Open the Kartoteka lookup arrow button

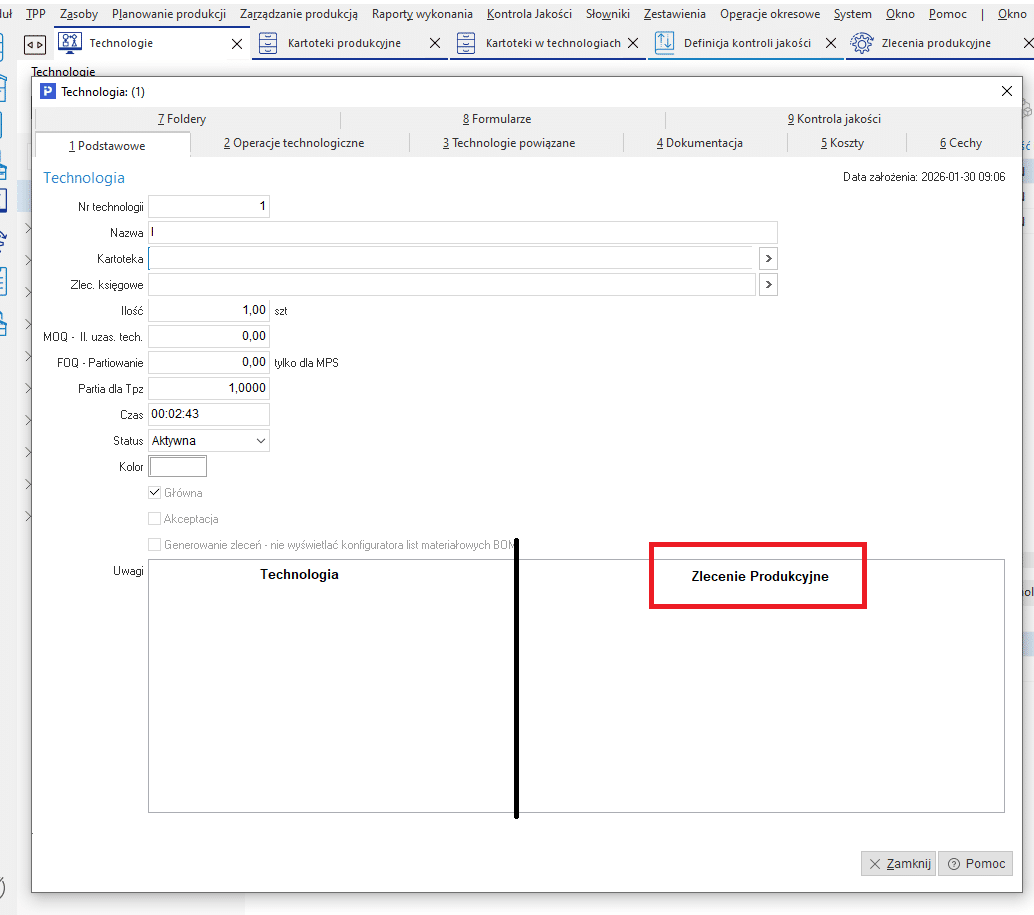point(768,259)
